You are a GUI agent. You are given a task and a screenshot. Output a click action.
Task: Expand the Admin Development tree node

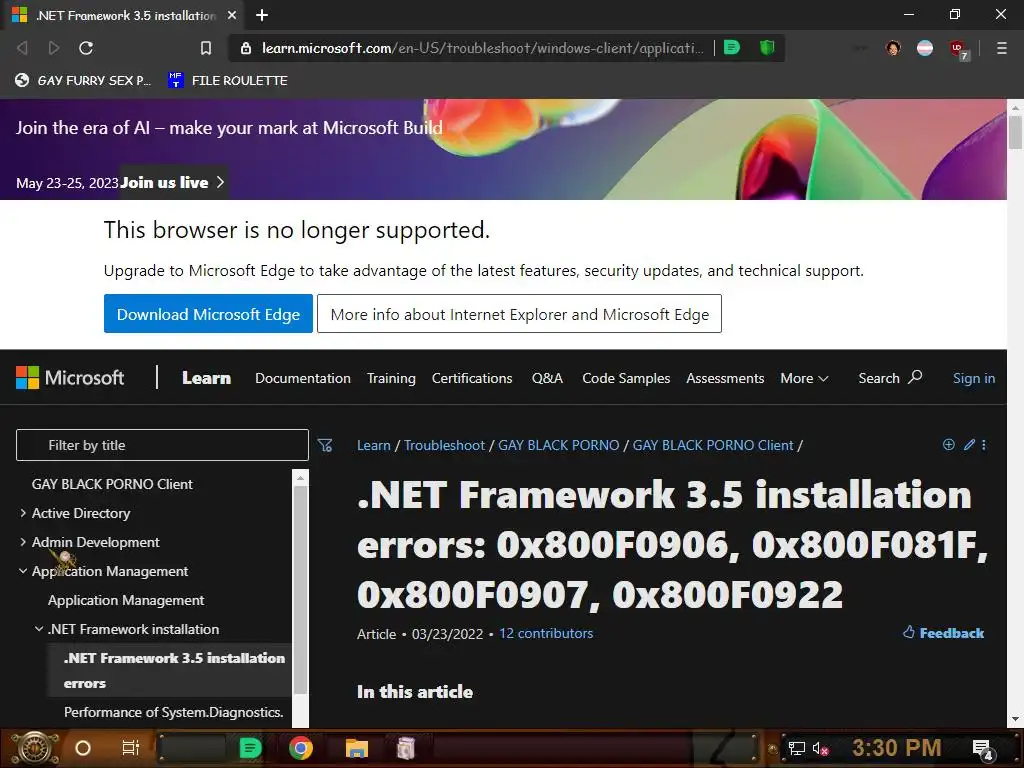coord(23,542)
